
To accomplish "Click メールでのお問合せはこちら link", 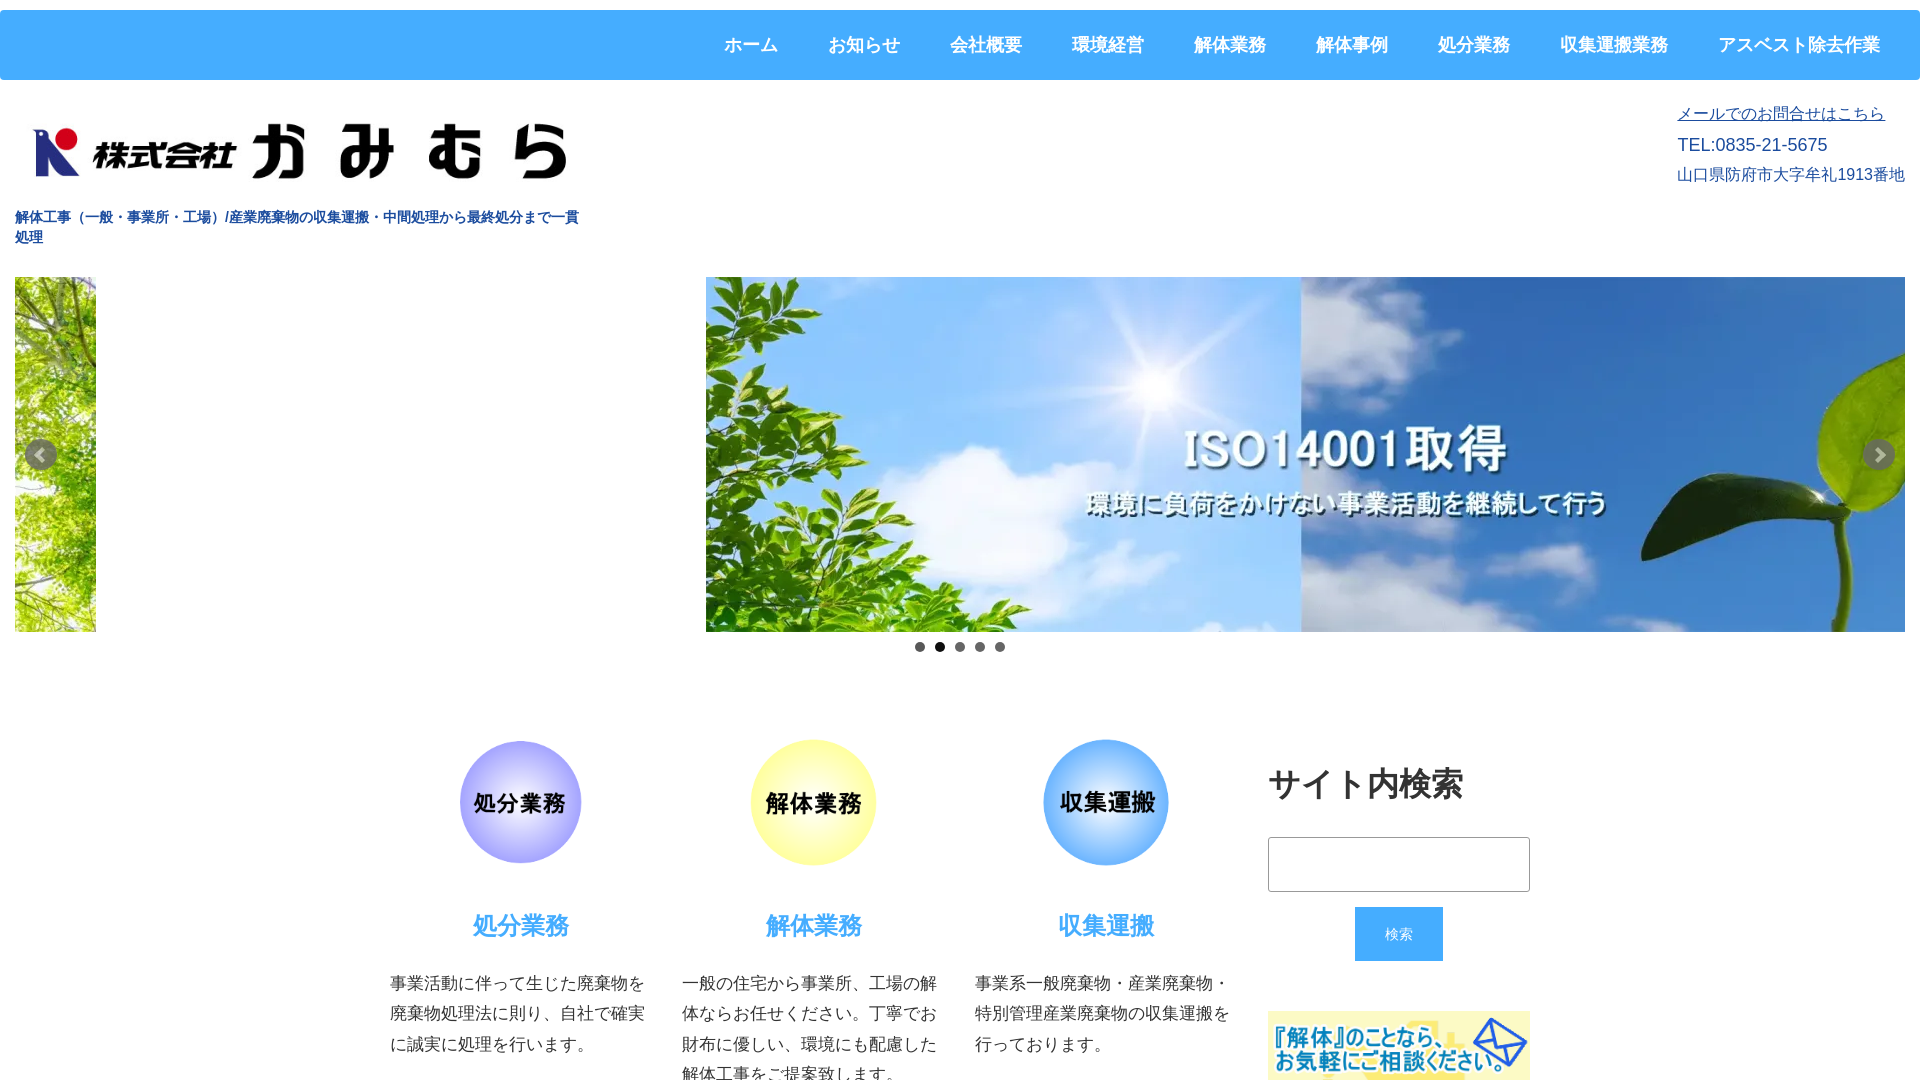I will 1780,114.
